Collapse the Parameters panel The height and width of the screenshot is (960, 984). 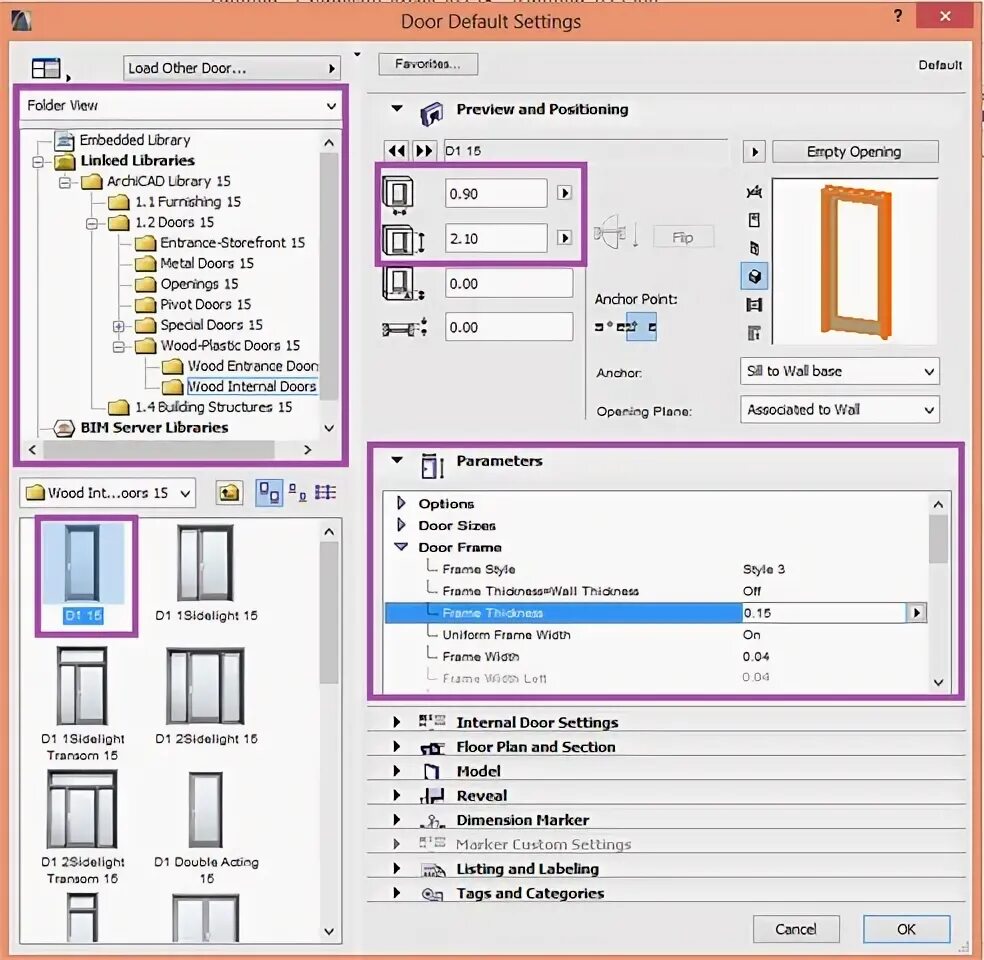tap(397, 460)
